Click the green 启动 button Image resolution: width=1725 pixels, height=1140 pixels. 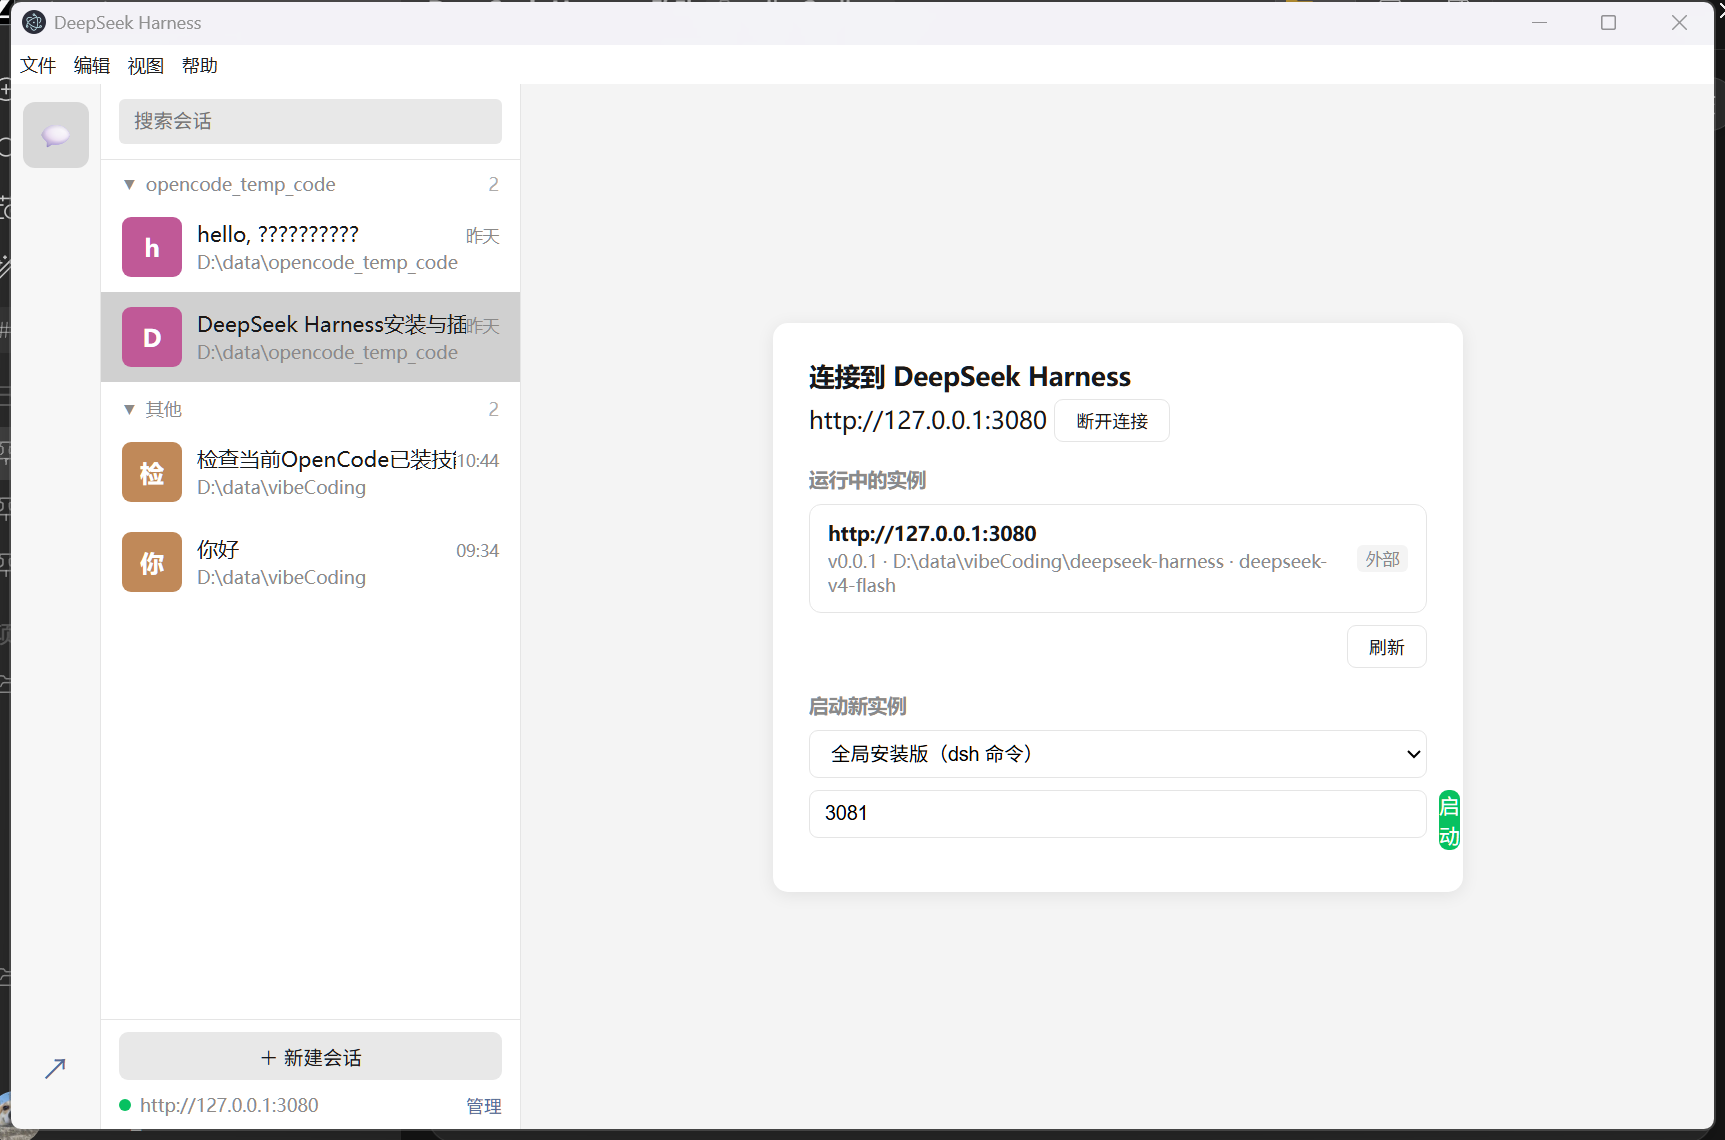click(1449, 820)
